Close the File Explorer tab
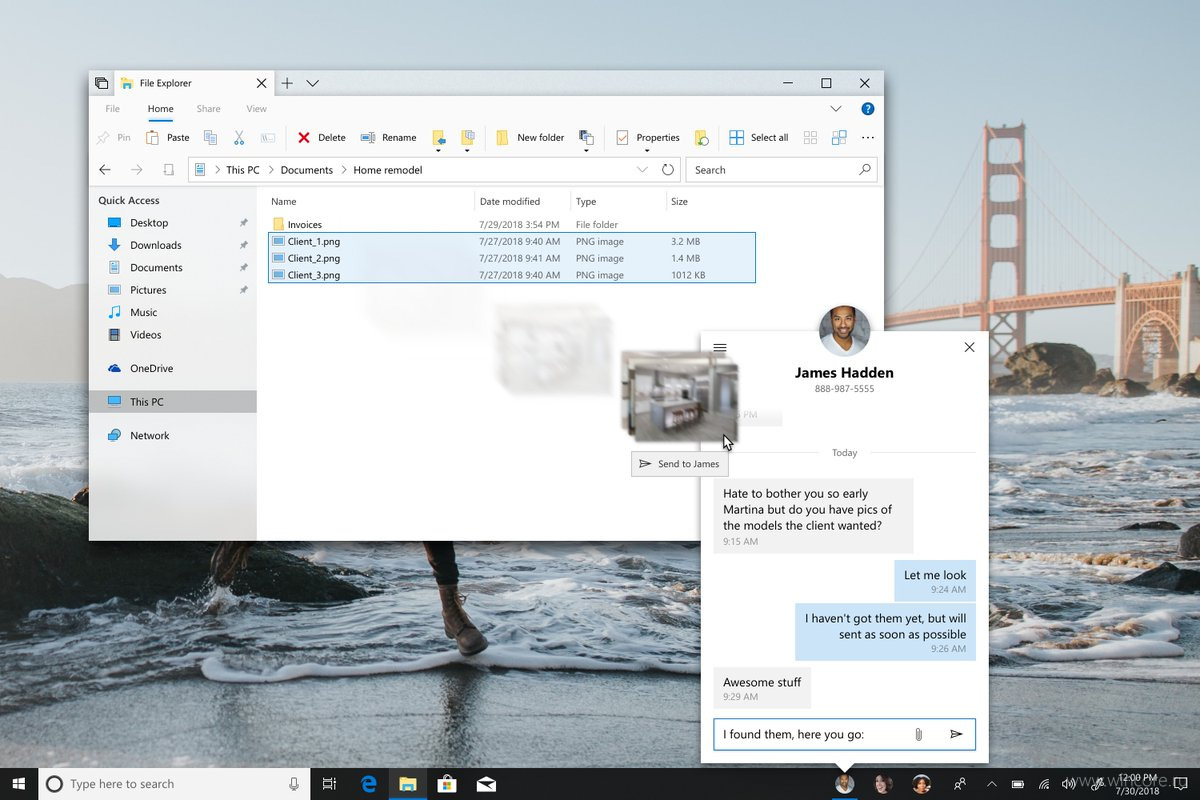Image resolution: width=1200 pixels, height=800 pixels. click(x=262, y=83)
